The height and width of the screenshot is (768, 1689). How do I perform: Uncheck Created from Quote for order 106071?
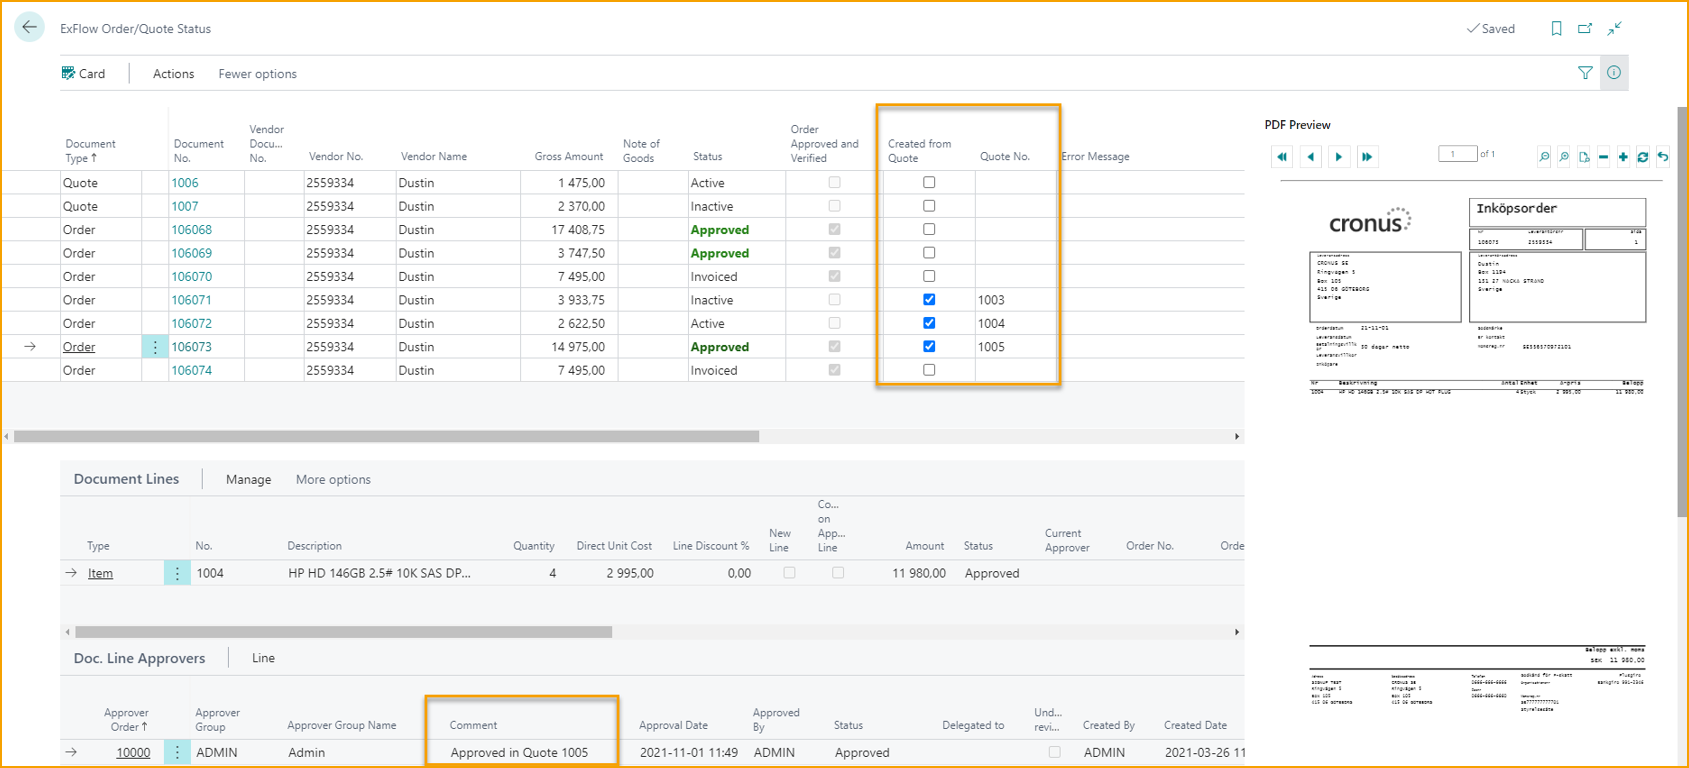(929, 300)
